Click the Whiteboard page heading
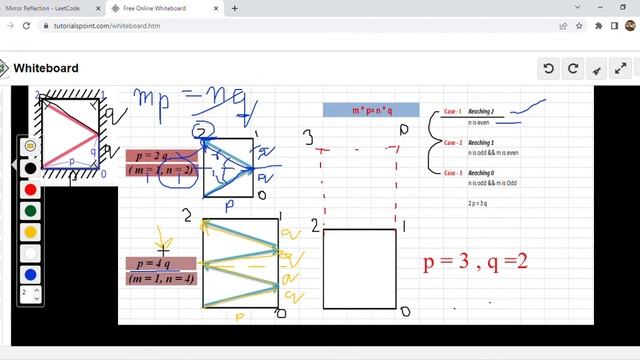640x360 pixels. coord(46,68)
